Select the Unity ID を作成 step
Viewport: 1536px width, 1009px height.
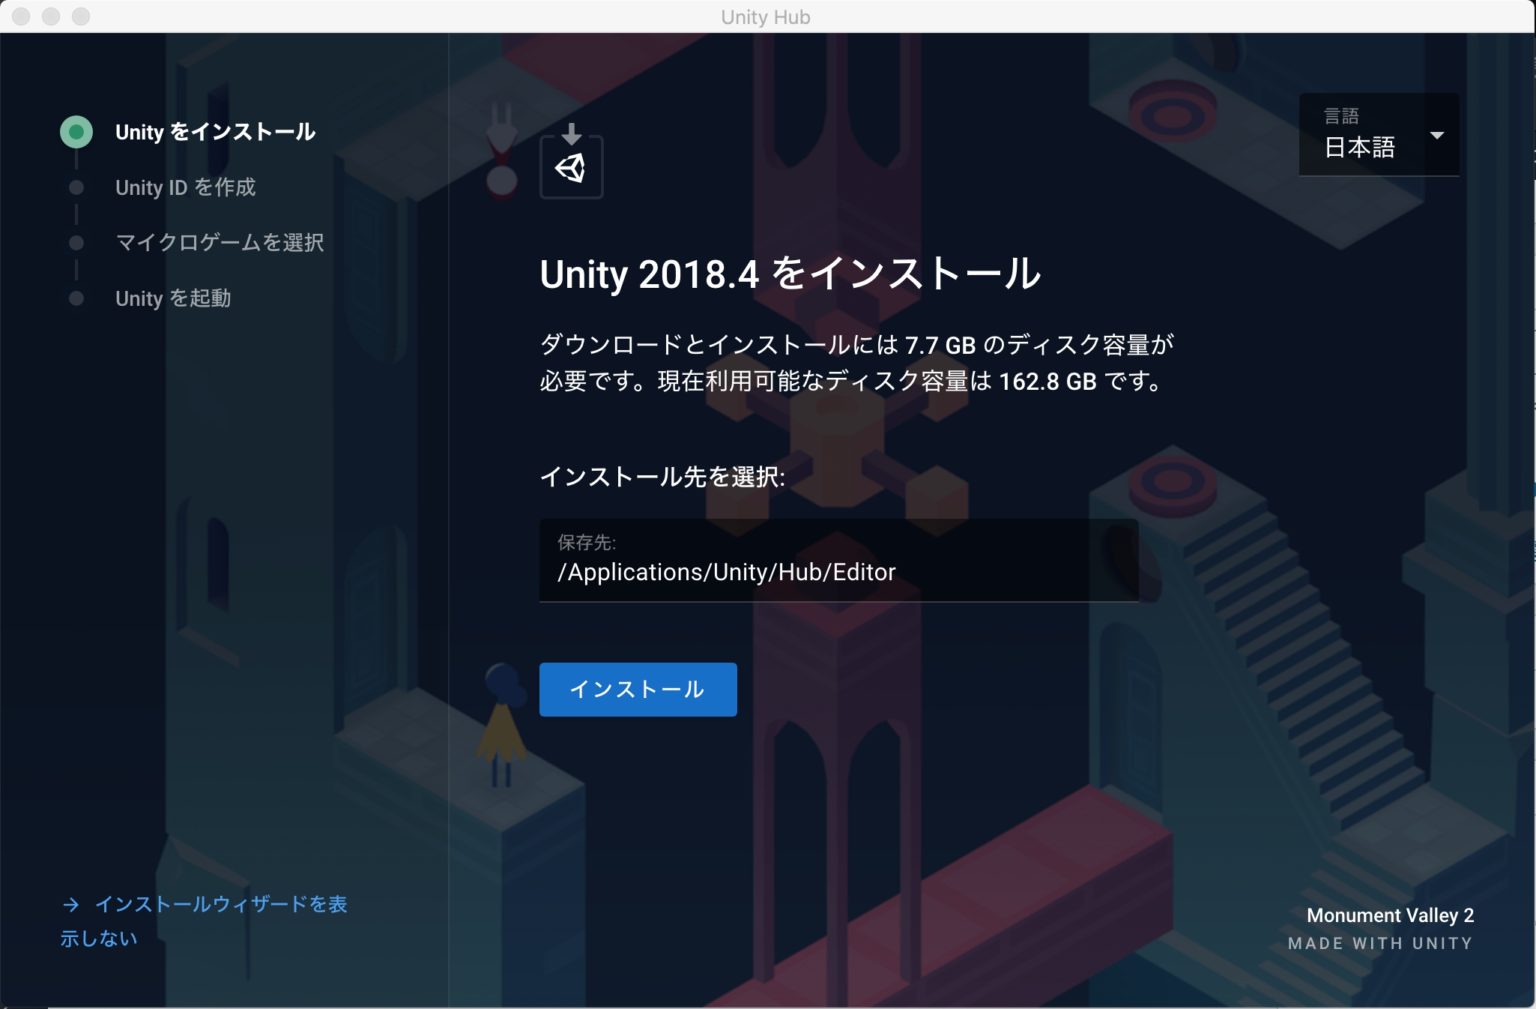[185, 187]
